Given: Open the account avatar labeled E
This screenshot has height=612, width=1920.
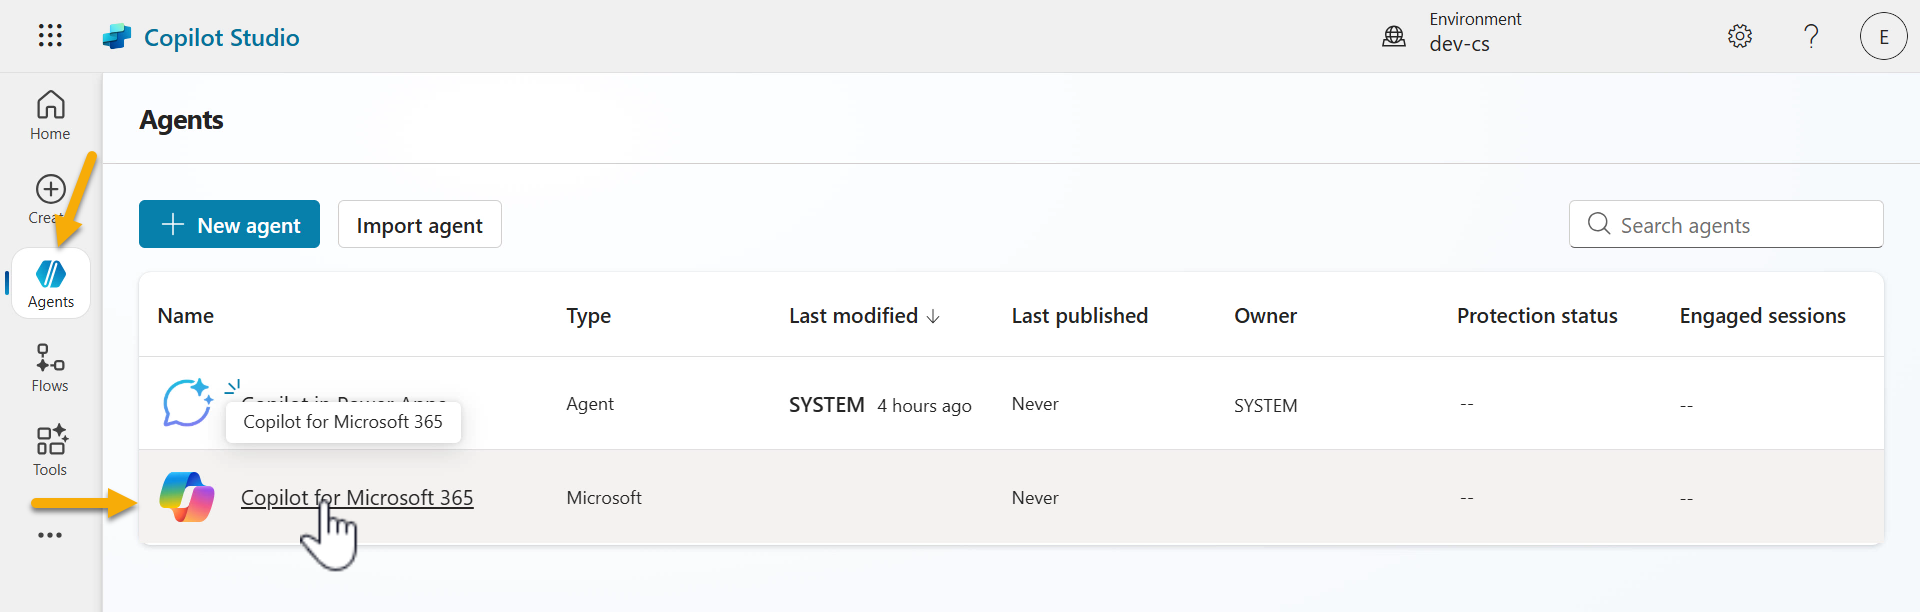Looking at the screenshot, I should 1884,36.
